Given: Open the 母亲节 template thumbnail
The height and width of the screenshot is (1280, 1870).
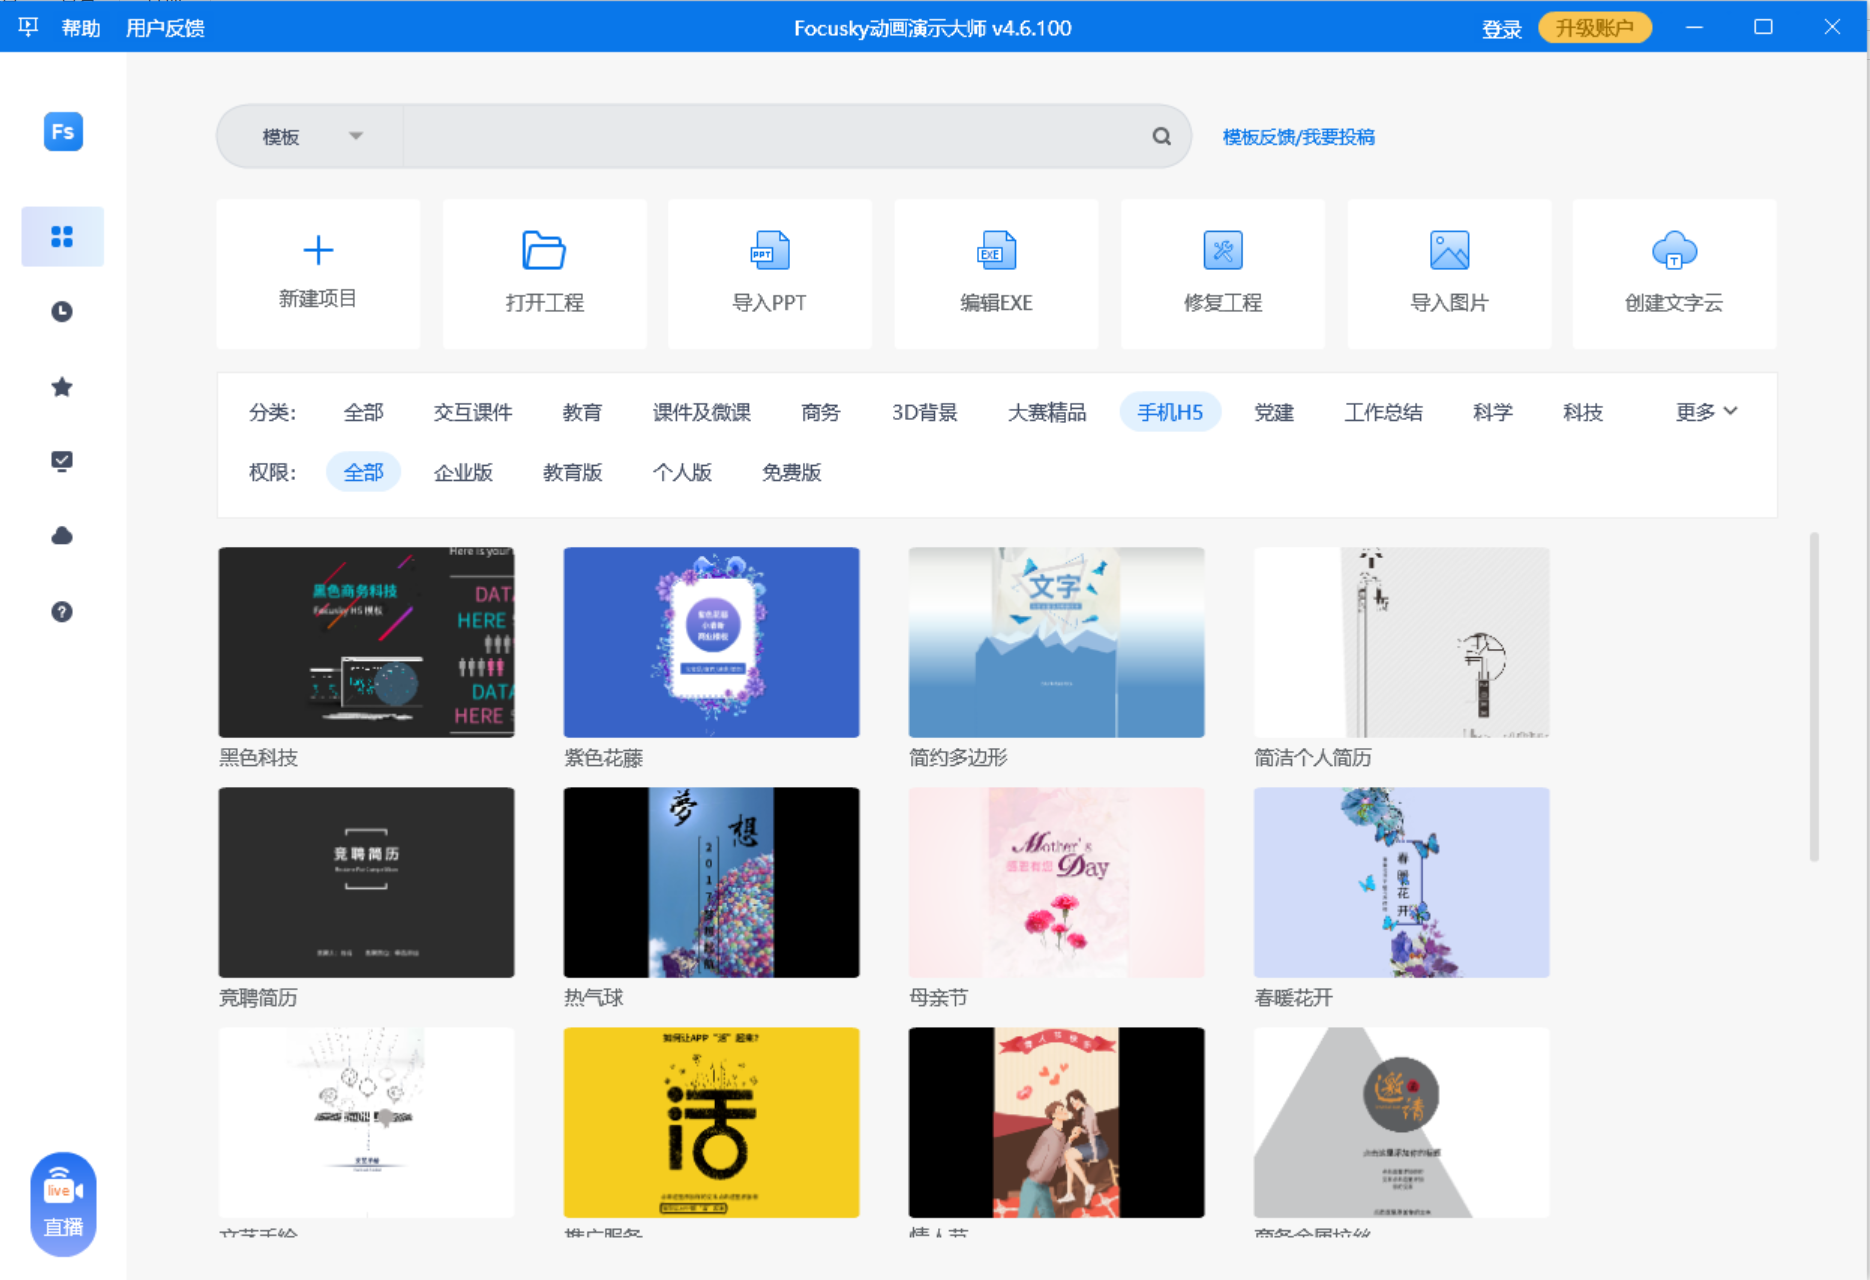Looking at the screenshot, I should click(1056, 882).
